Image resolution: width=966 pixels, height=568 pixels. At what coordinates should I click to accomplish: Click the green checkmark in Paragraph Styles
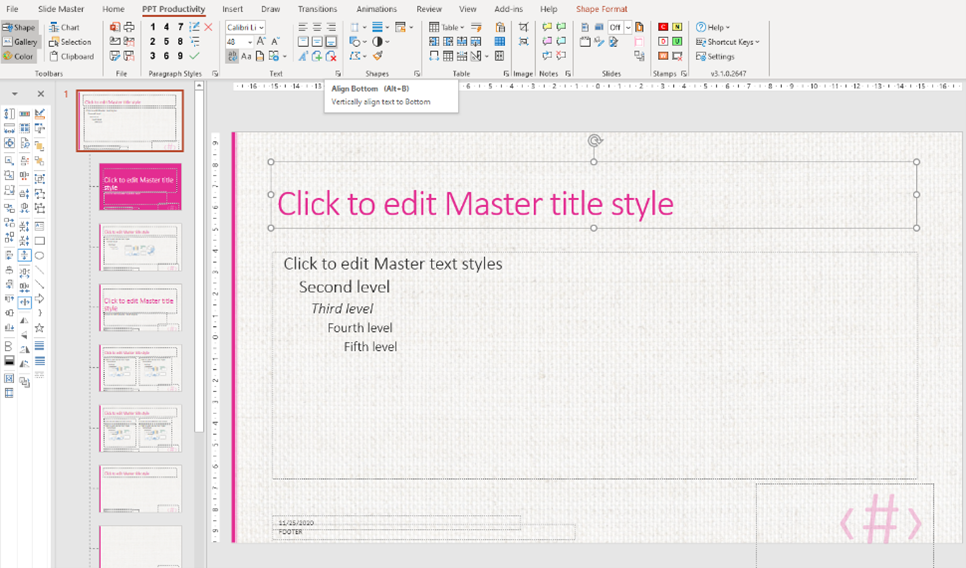(x=195, y=56)
